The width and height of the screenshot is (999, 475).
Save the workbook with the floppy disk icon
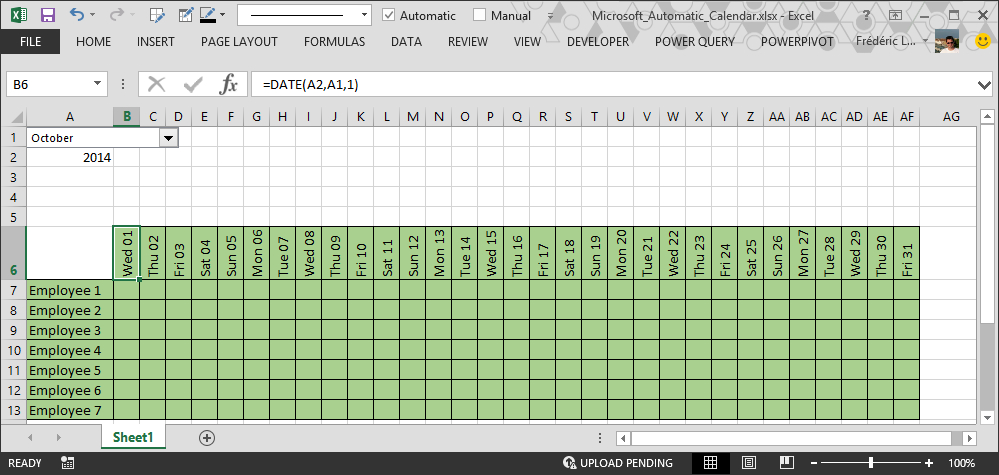pos(47,15)
